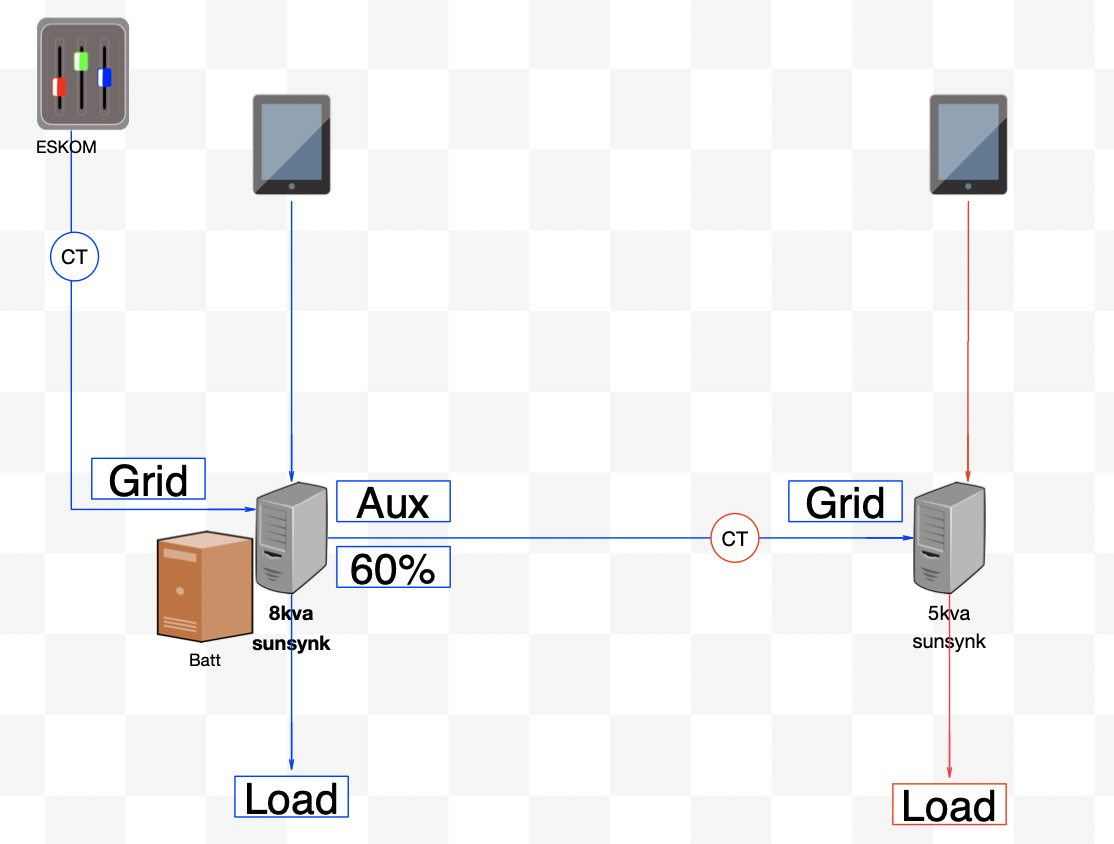The height and width of the screenshot is (844, 1114).
Task: Select the right Grid label box
Action: (845, 502)
